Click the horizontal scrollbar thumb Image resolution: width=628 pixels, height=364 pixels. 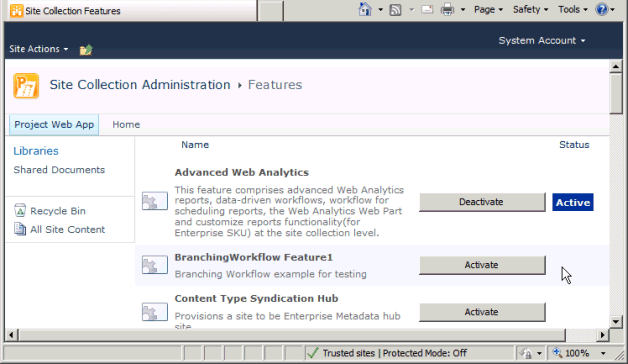(x=292, y=335)
